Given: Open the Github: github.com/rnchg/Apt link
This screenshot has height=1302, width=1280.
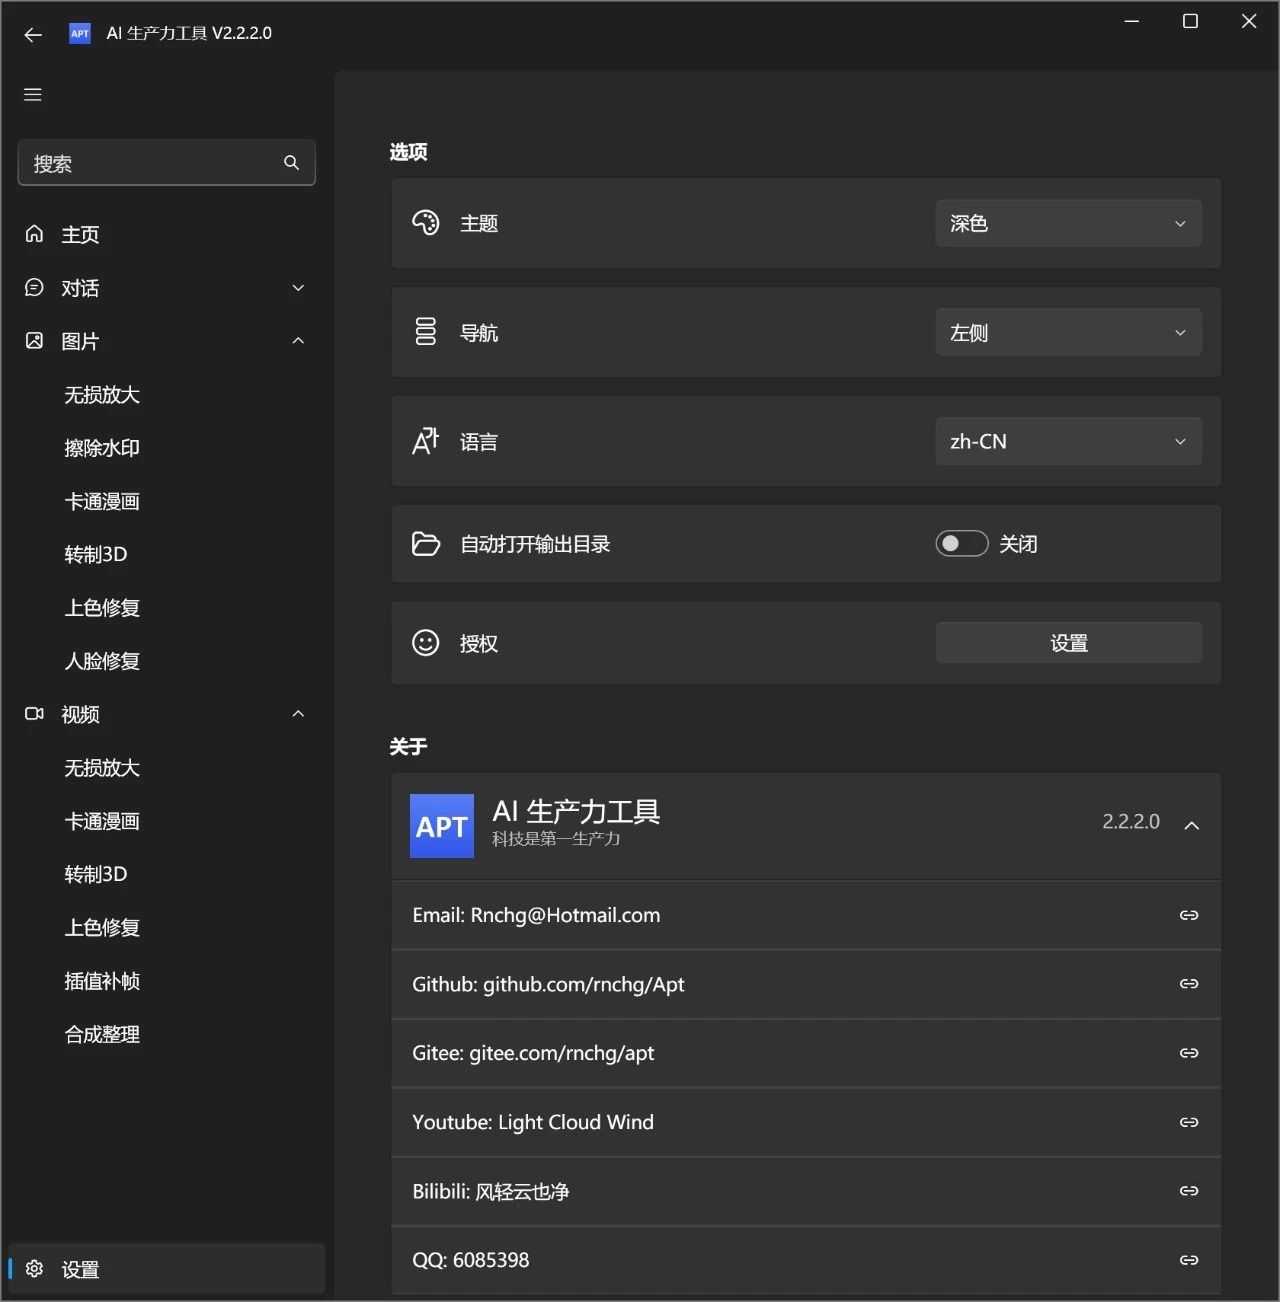Looking at the screenshot, I should pos(806,984).
